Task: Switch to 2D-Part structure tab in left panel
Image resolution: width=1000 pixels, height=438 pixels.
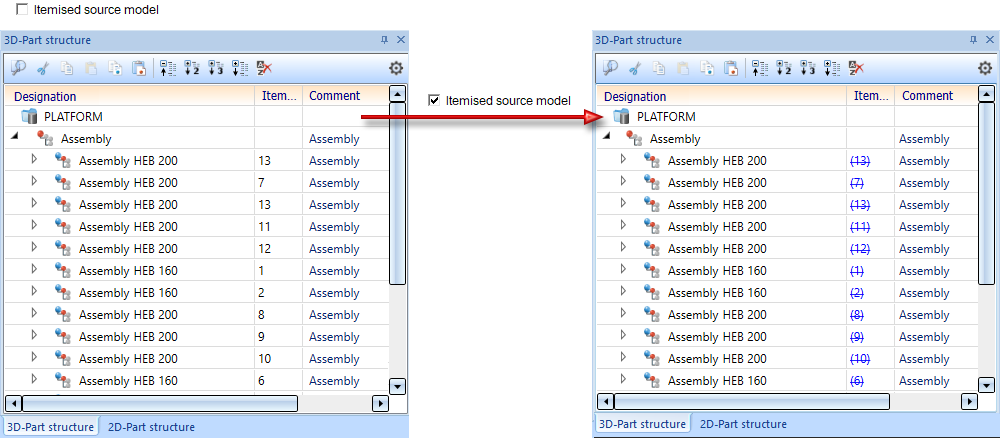Action: pyautogui.click(x=151, y=427)
